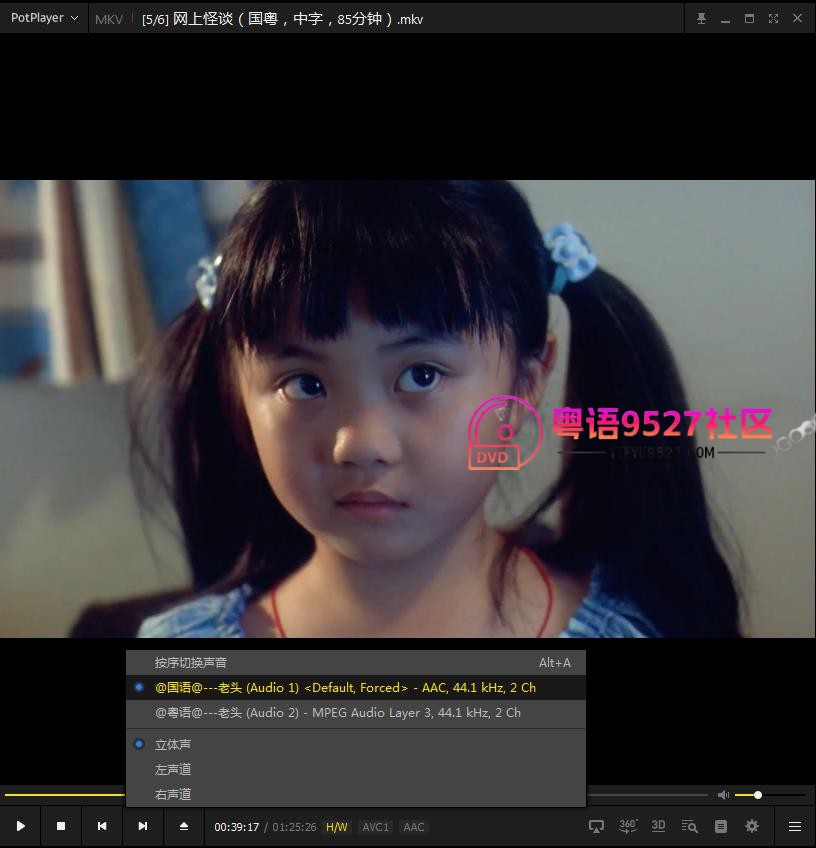Open the settings gear control panel

point(752,826)
